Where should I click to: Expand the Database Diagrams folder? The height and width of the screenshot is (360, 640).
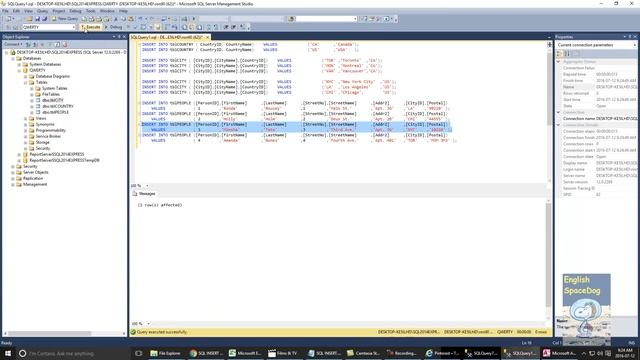[25, 76]
